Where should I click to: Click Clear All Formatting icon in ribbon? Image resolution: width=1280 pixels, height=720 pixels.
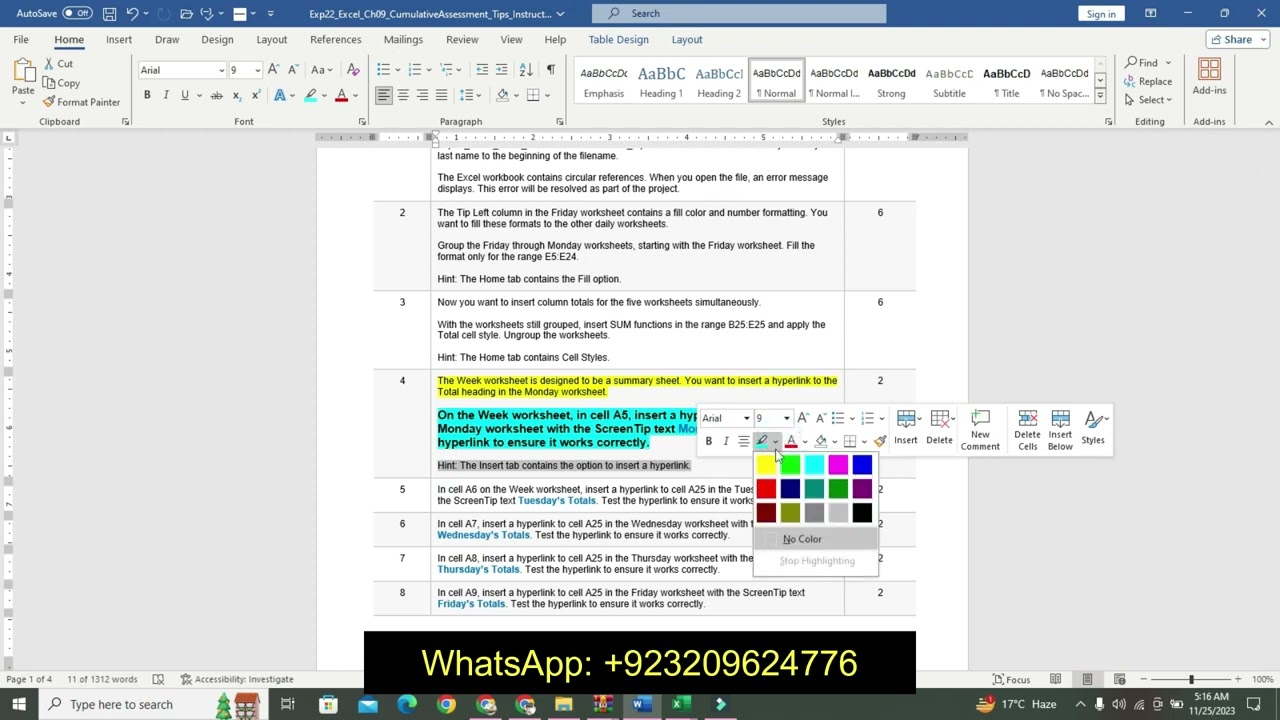click(x=353, y=70)
